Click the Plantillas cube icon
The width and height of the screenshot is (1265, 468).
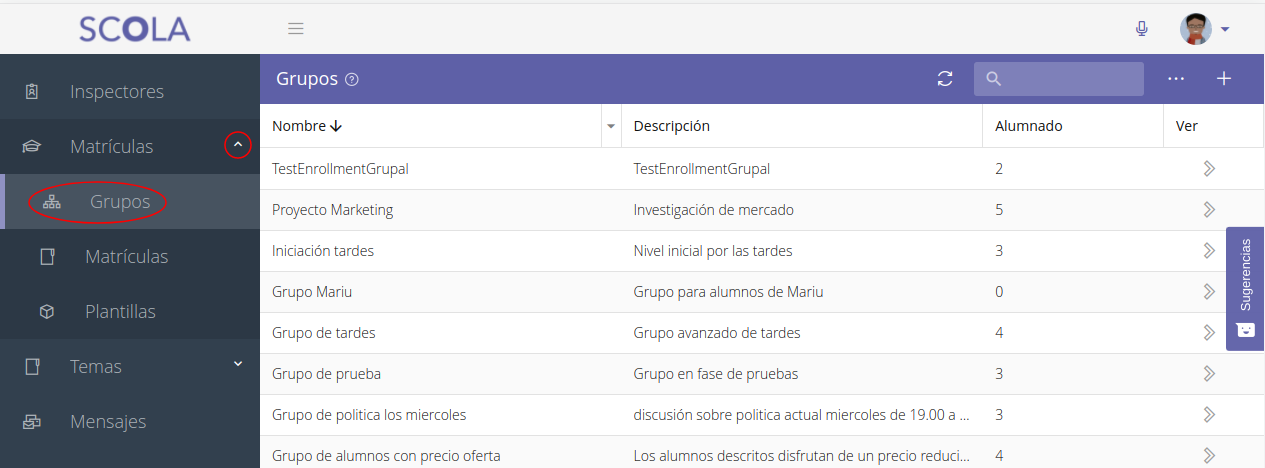tap(46, 312)
